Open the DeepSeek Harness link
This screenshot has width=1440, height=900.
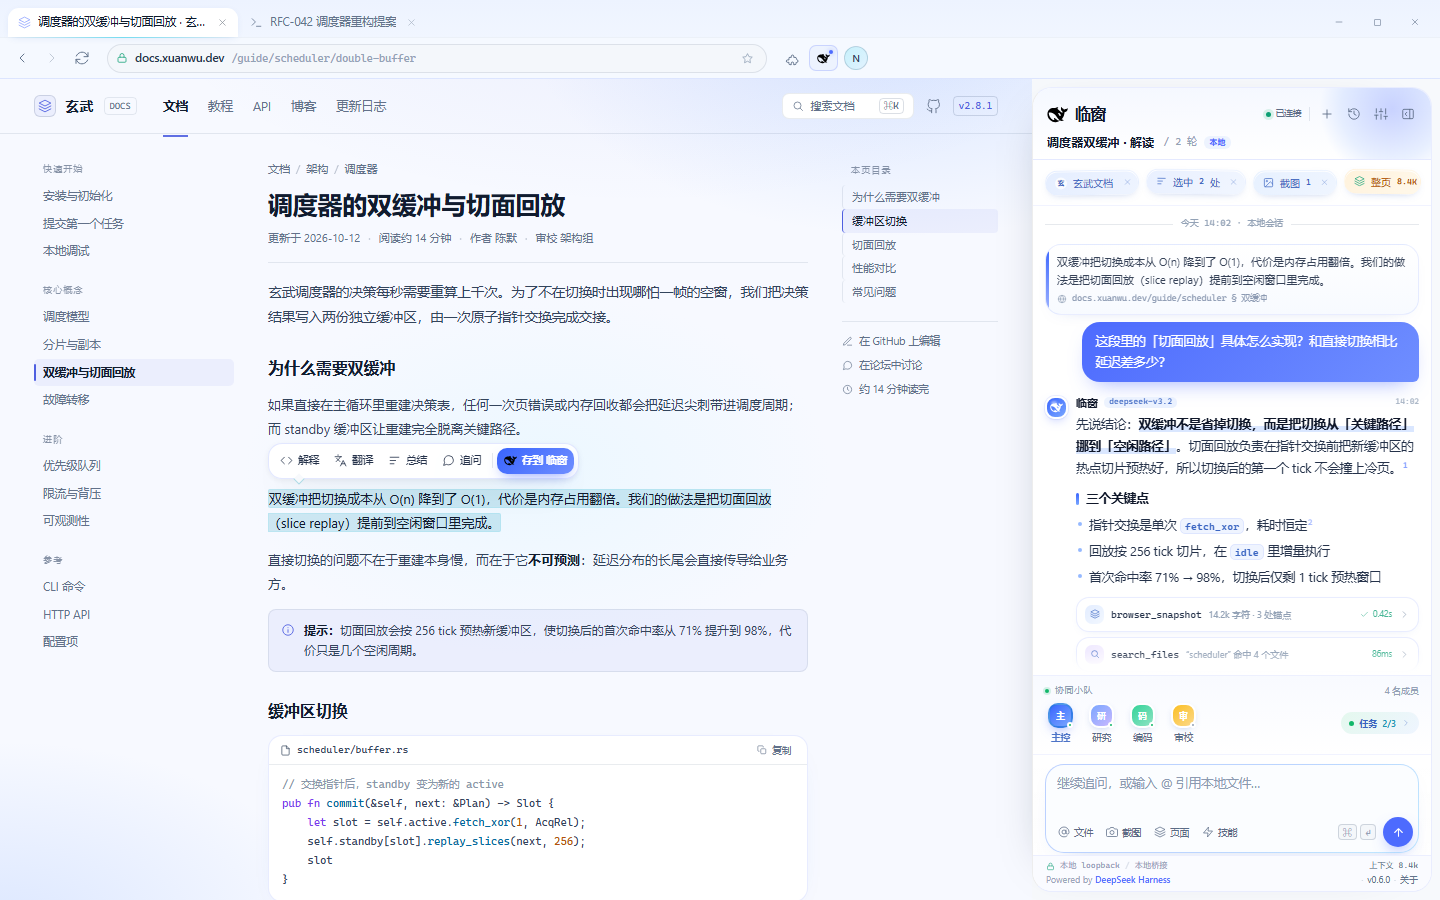tap(1132, 880)
